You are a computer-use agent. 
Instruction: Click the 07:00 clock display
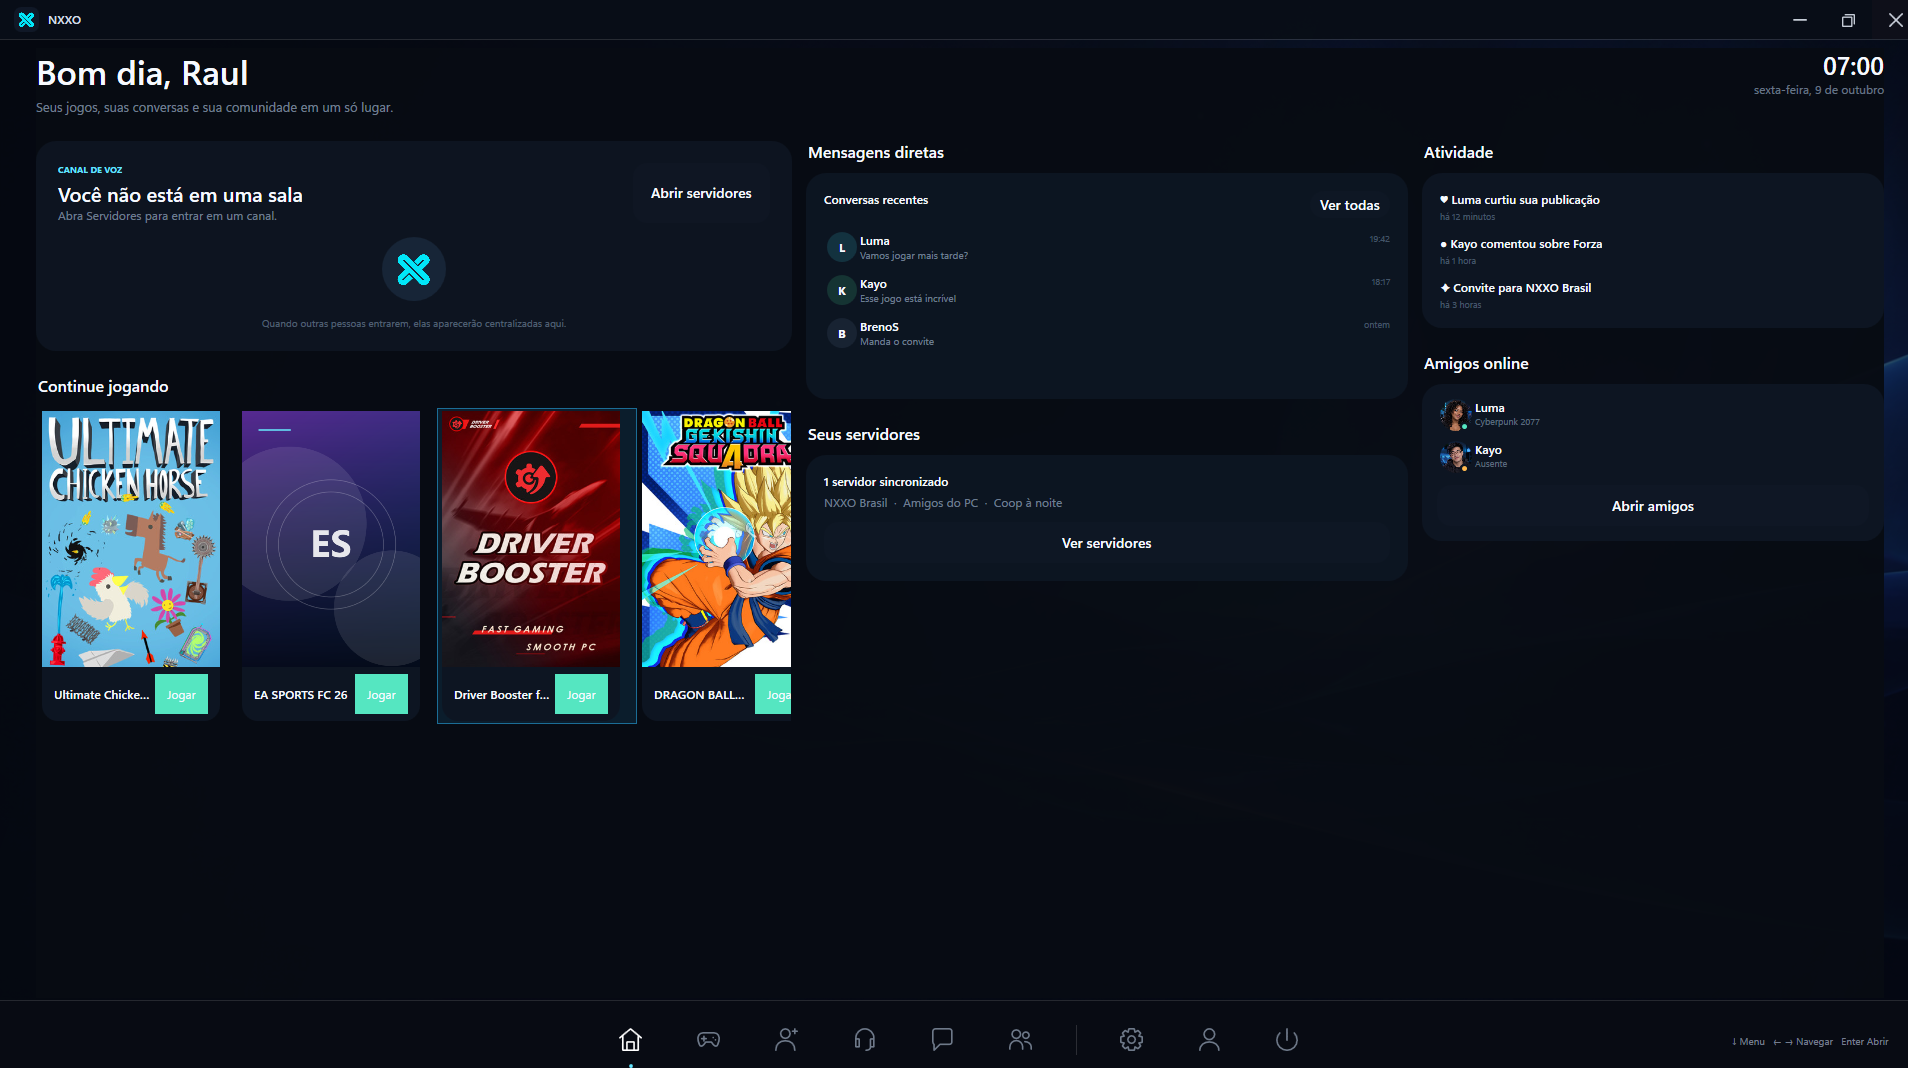1853,67
